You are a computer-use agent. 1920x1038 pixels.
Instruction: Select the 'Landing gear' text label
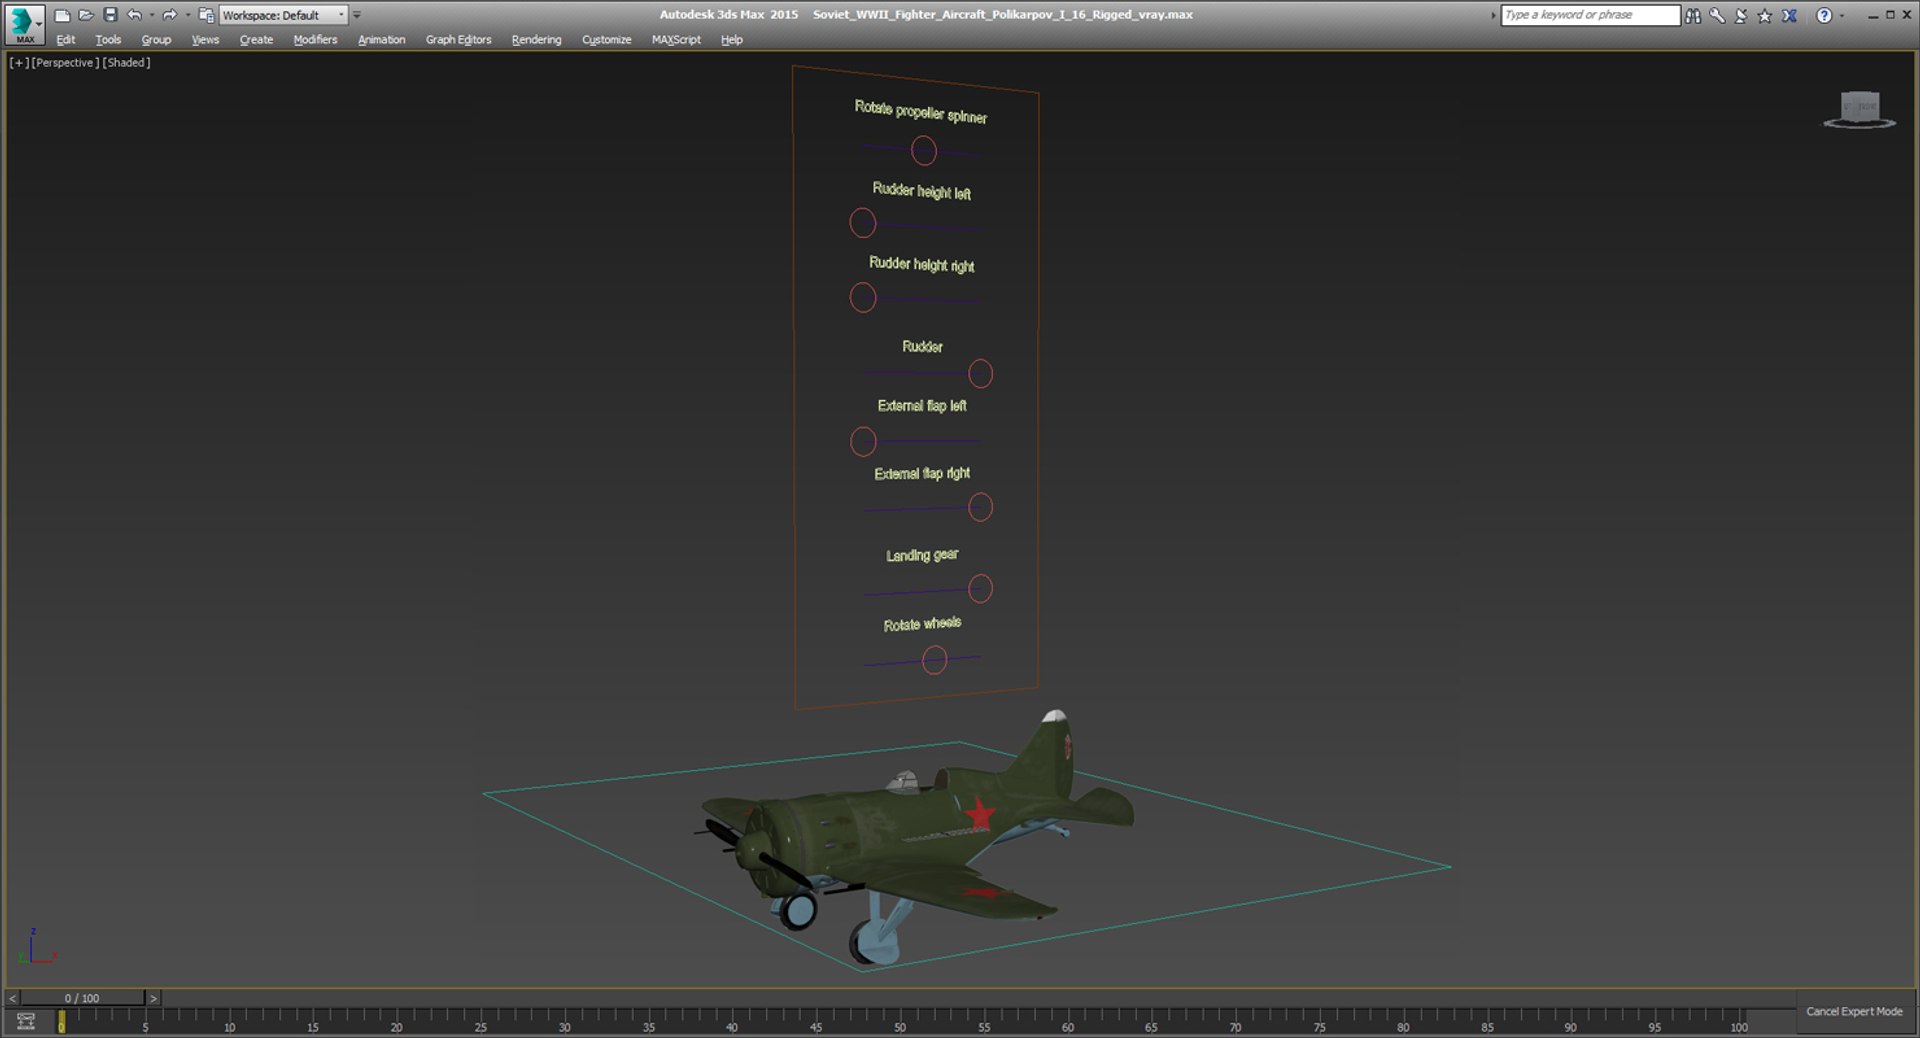point(922,555)
